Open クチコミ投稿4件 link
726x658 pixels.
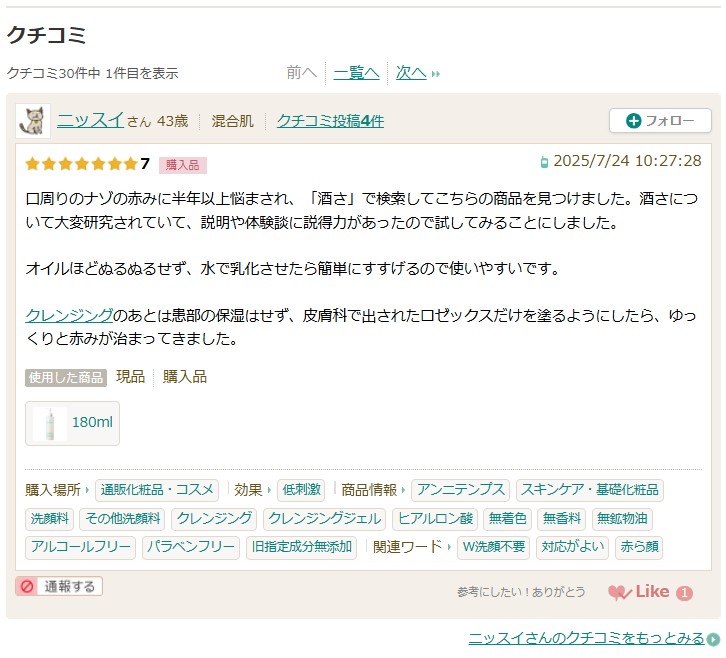[330, 121]
